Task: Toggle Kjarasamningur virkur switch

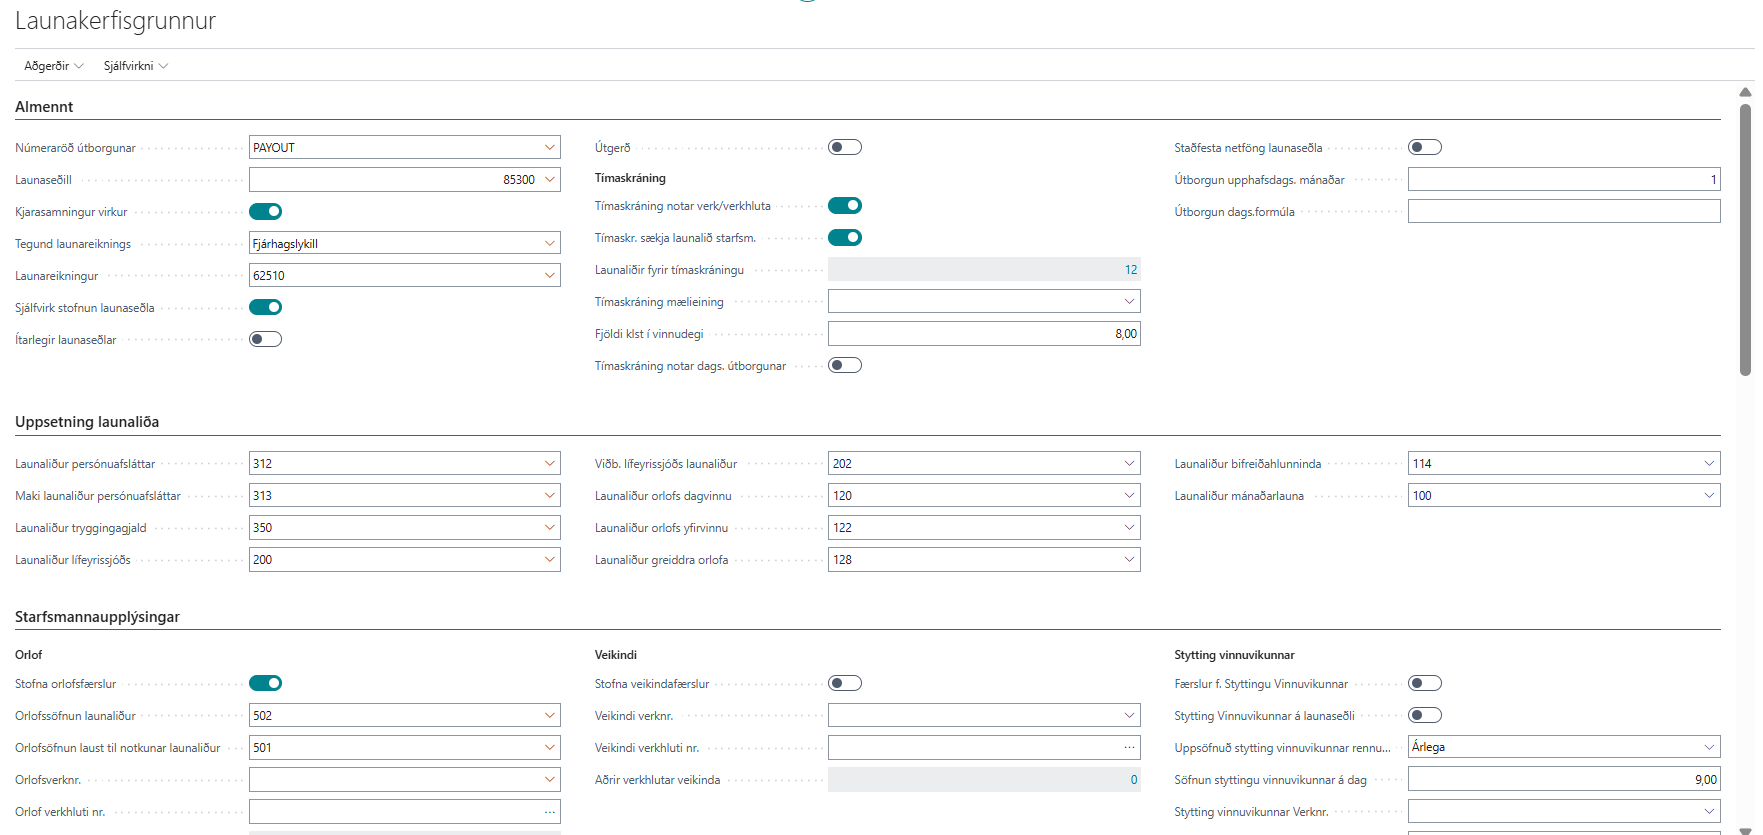Action: [x=265, y=211]
